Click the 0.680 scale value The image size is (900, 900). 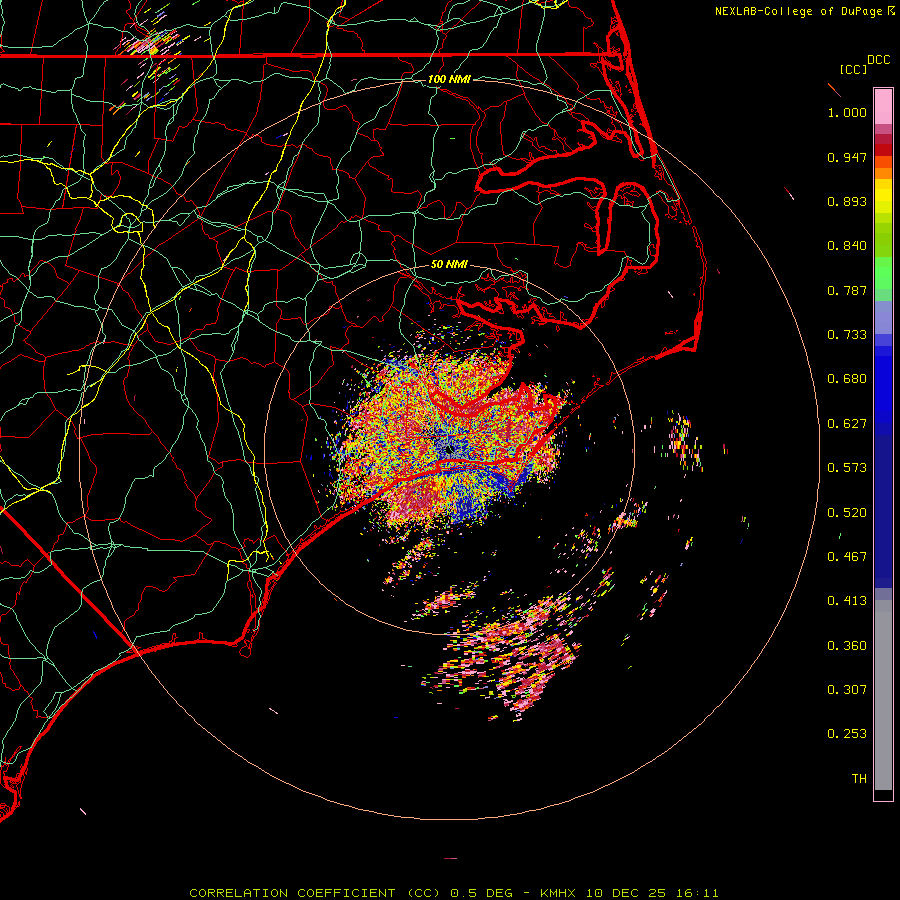pyautogui.click(x=847, y=379)
